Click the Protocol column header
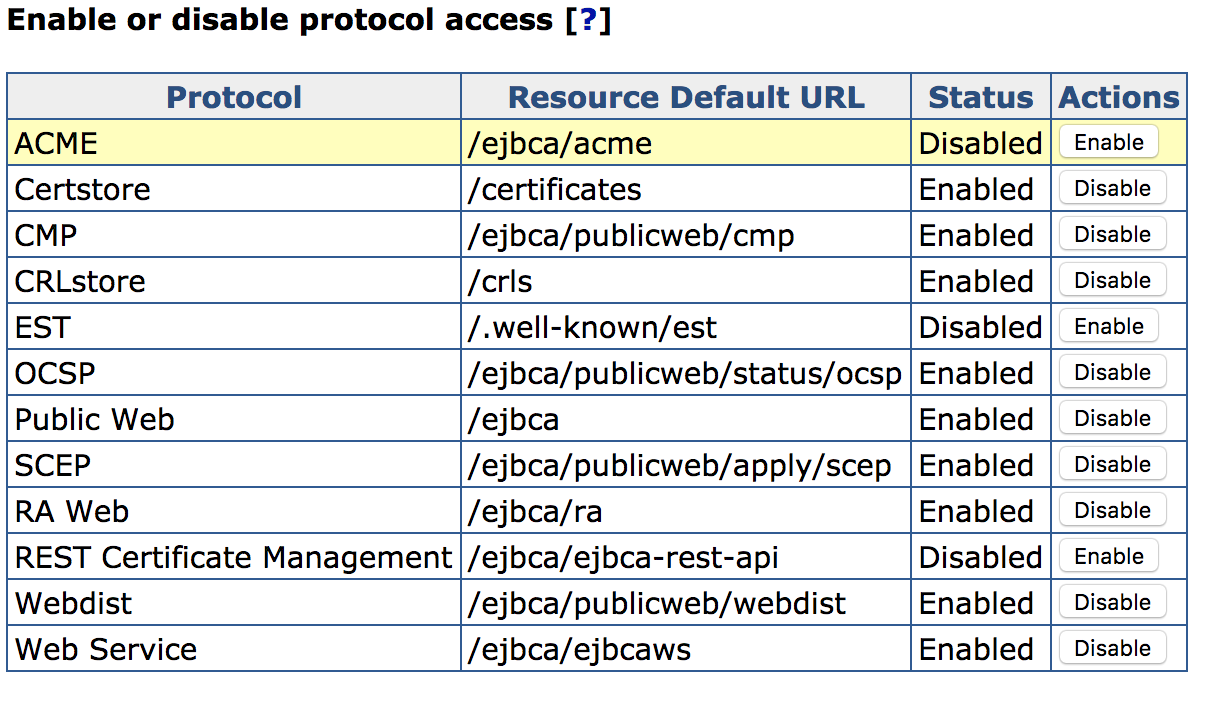The height and width of the screenshot is (710, 1224). coord(234,97)
